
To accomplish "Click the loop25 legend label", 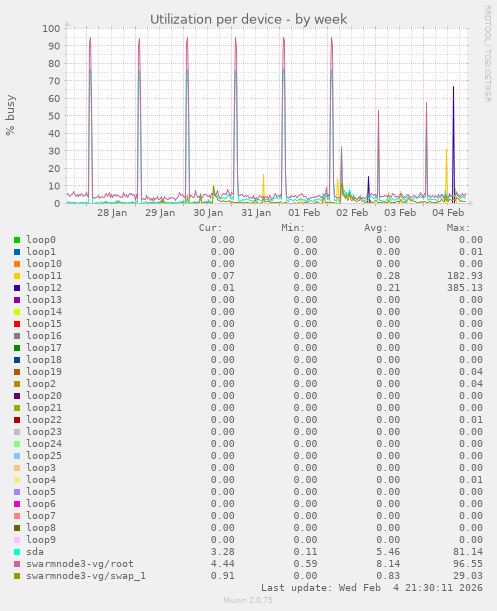I will [x=44, y=456].
